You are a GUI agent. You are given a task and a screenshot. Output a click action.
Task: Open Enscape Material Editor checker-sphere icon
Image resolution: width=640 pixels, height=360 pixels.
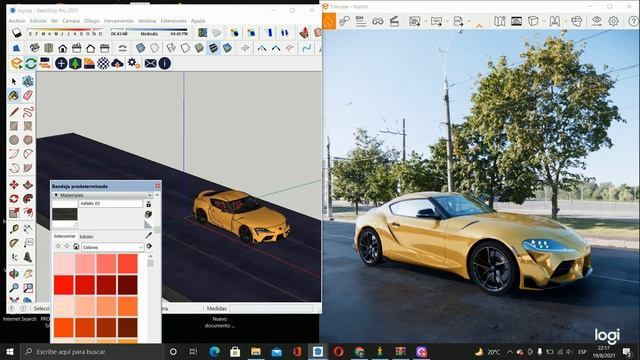click(103, 63)
